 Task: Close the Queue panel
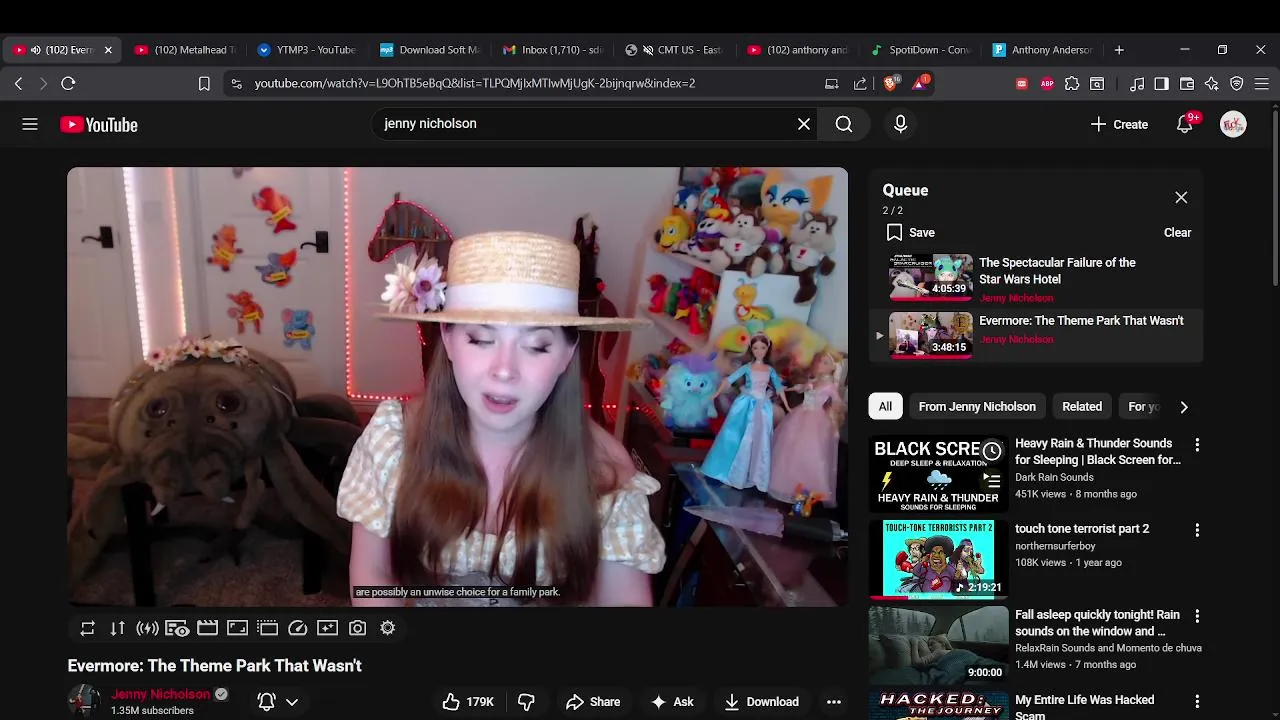click(x=1181, y=197)
